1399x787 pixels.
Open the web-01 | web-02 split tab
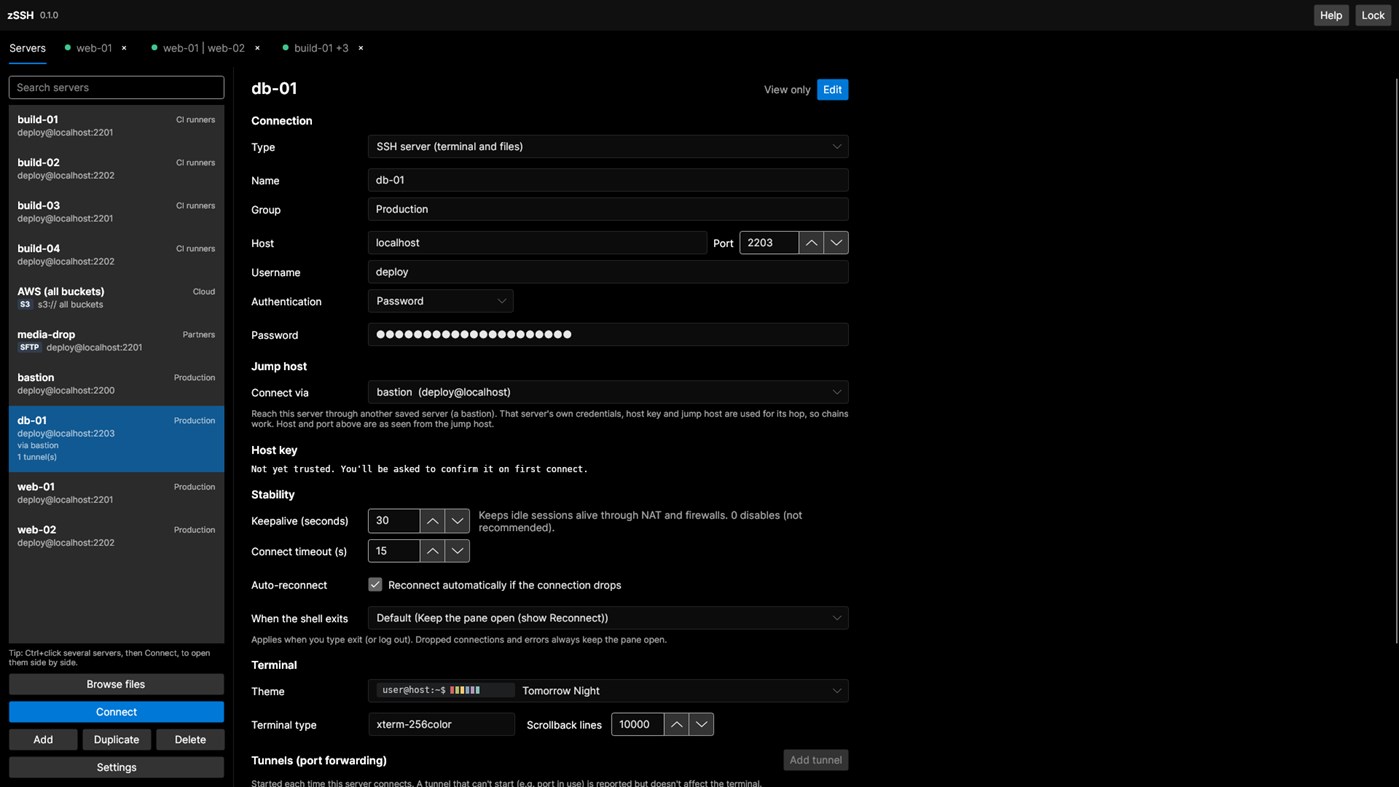coord(203,48)
